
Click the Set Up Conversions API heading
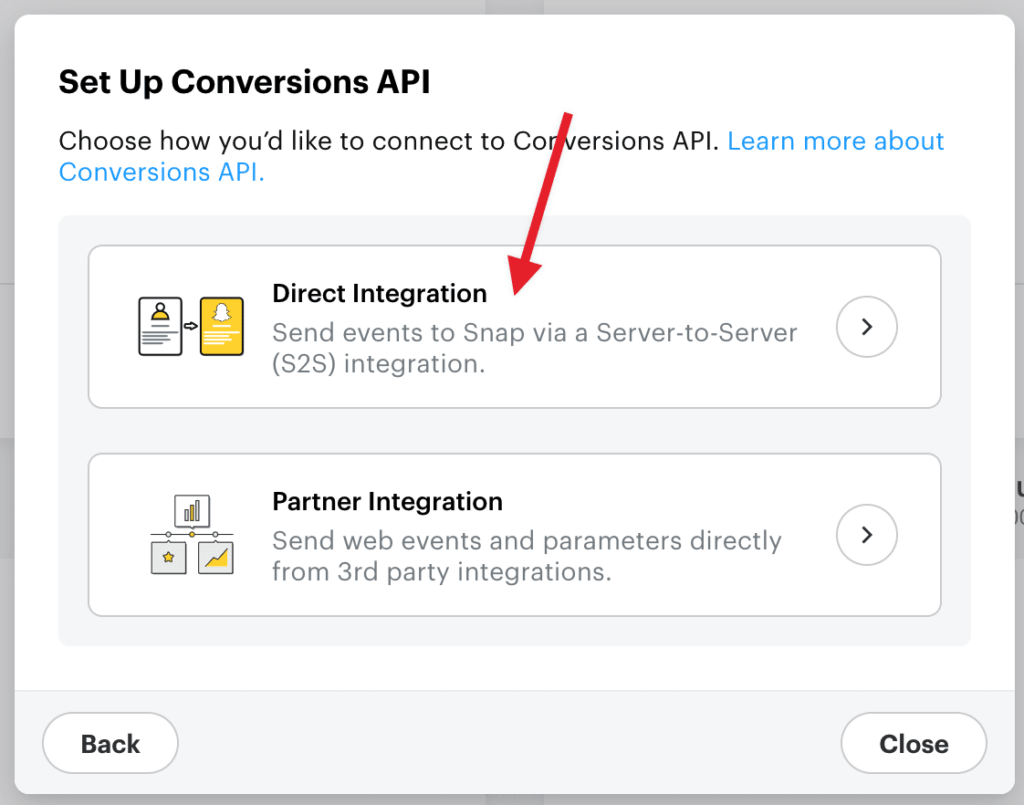pyautogui.click(x=244, y=81)
